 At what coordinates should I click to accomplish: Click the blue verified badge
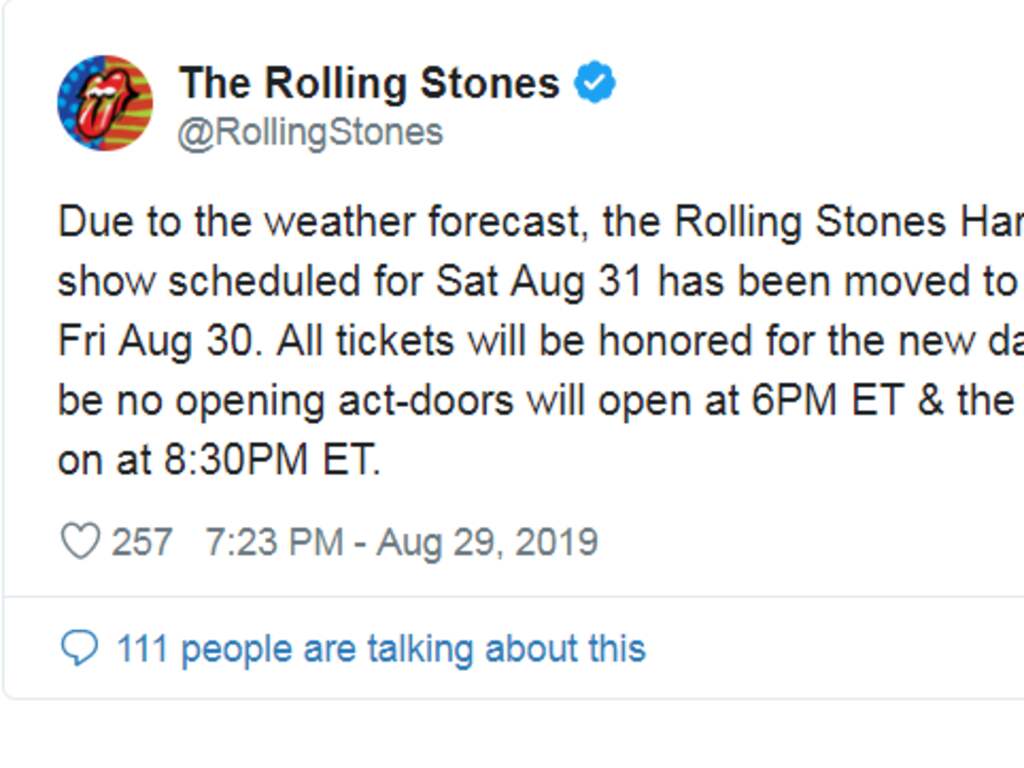[x=594, y=82]
